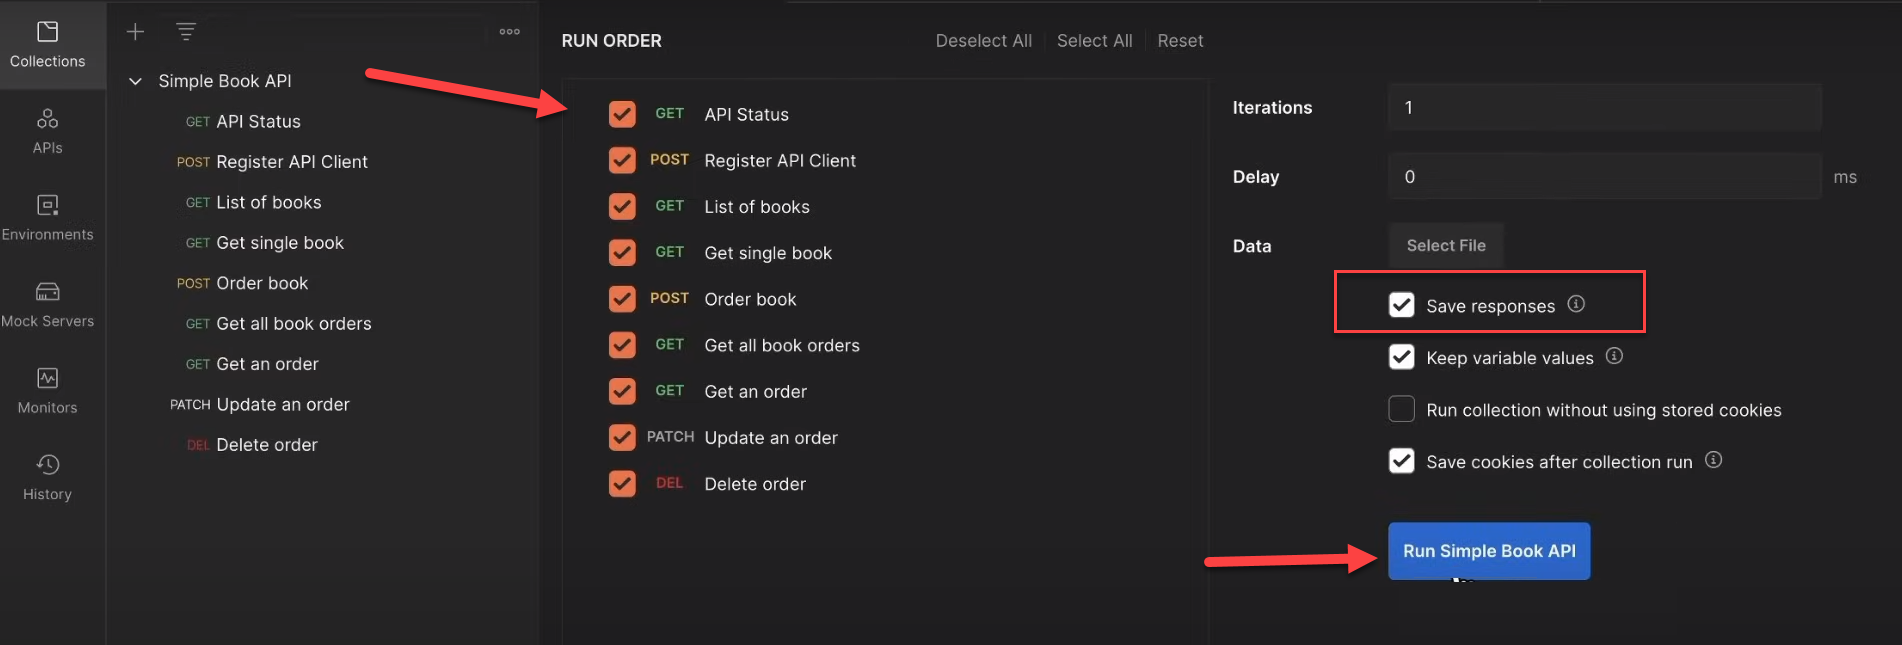The width and height of the screenshot is (1902, 645).
Task: Show info tooltip for Keep variable values
Action: (x=1614, y=356)
